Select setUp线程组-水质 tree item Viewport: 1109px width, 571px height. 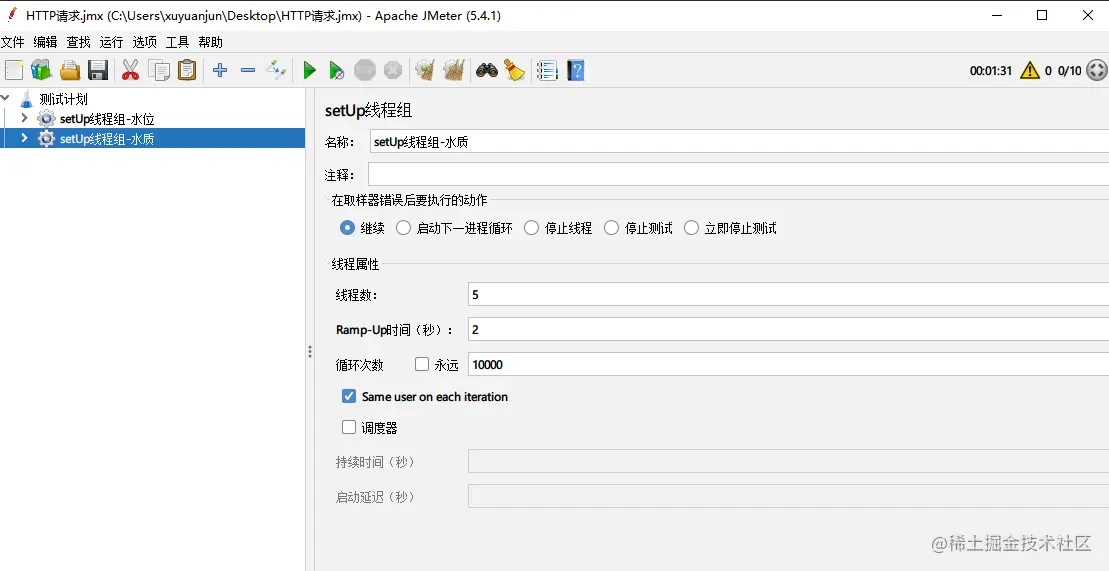(x=107, y=139)
